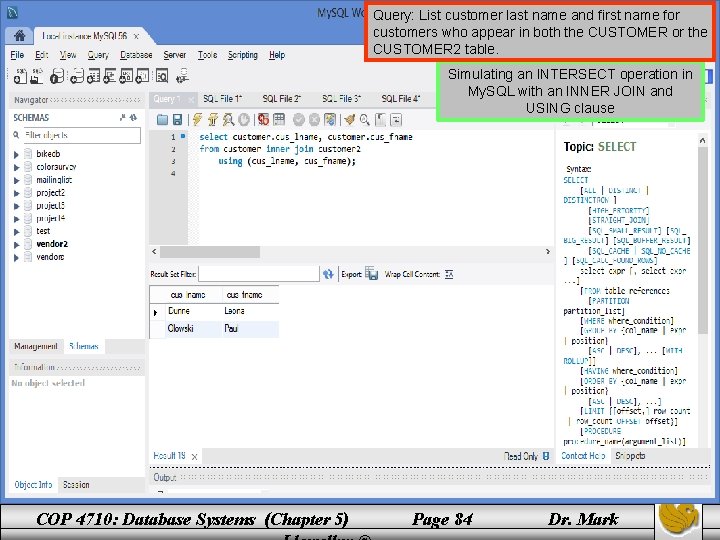Search table data icon in main toolbar
Viewport: 720px width, 540px height.
tap(162, 76)
